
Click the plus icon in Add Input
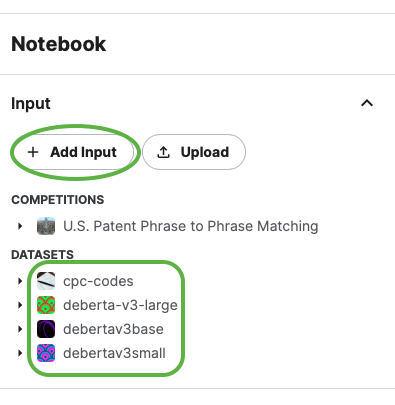33,152
